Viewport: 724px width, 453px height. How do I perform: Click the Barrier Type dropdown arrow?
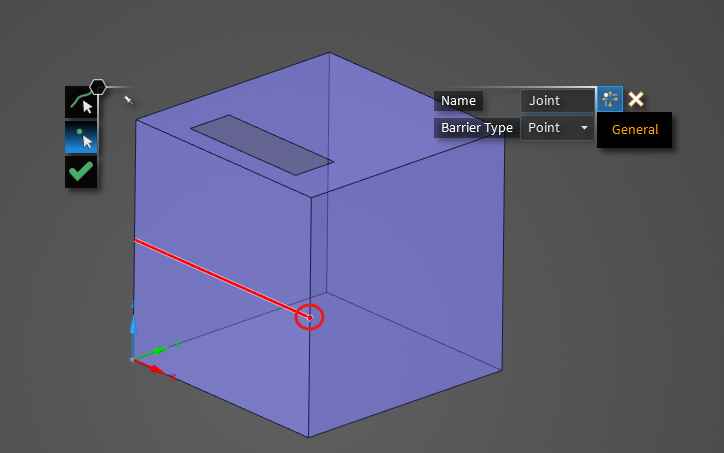coord(584,128)
